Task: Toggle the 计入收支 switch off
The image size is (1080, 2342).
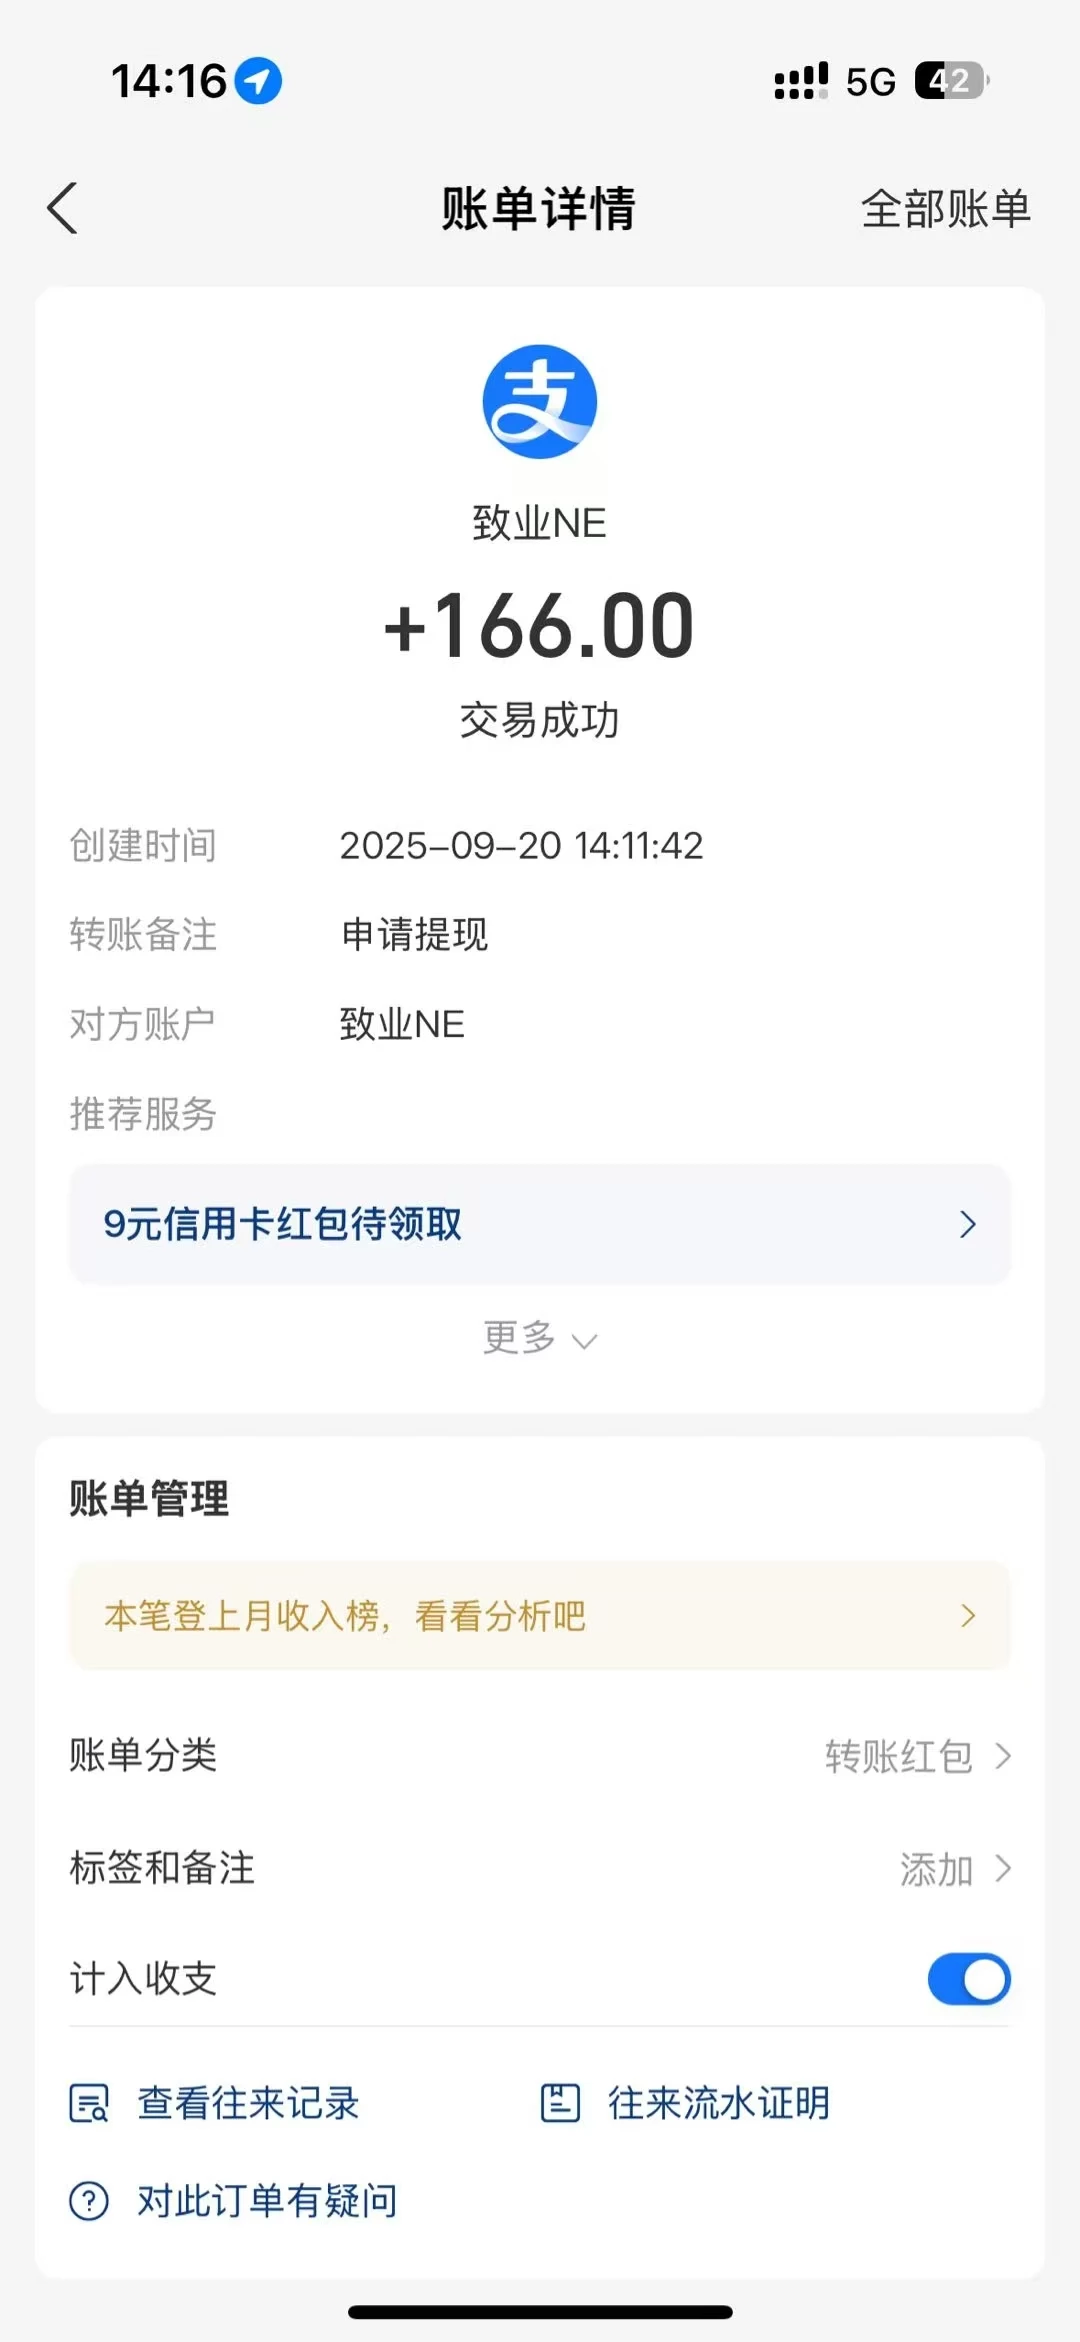Action: coord(968,1979)
